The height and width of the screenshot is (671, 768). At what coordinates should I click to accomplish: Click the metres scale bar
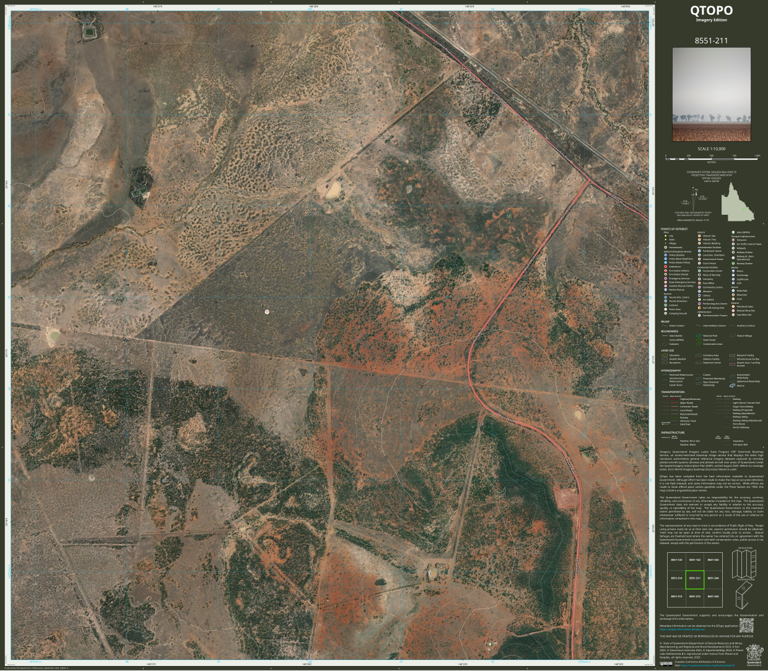[712, 158]
